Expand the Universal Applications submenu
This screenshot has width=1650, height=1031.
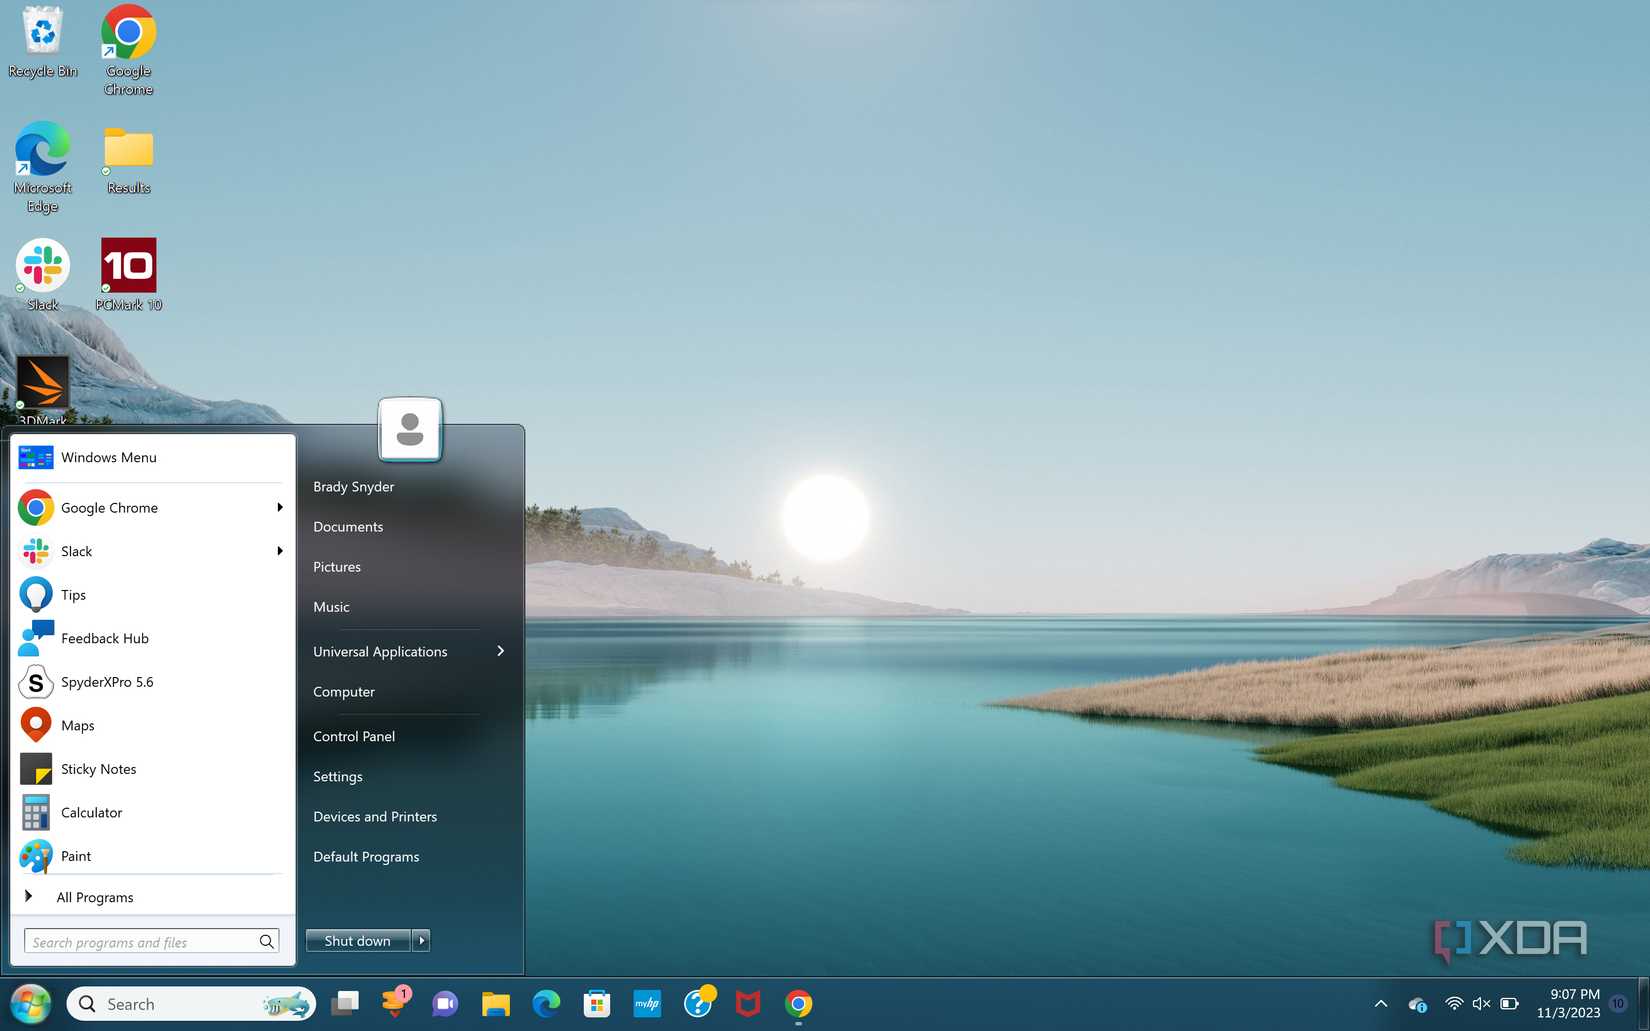(500, 651)
